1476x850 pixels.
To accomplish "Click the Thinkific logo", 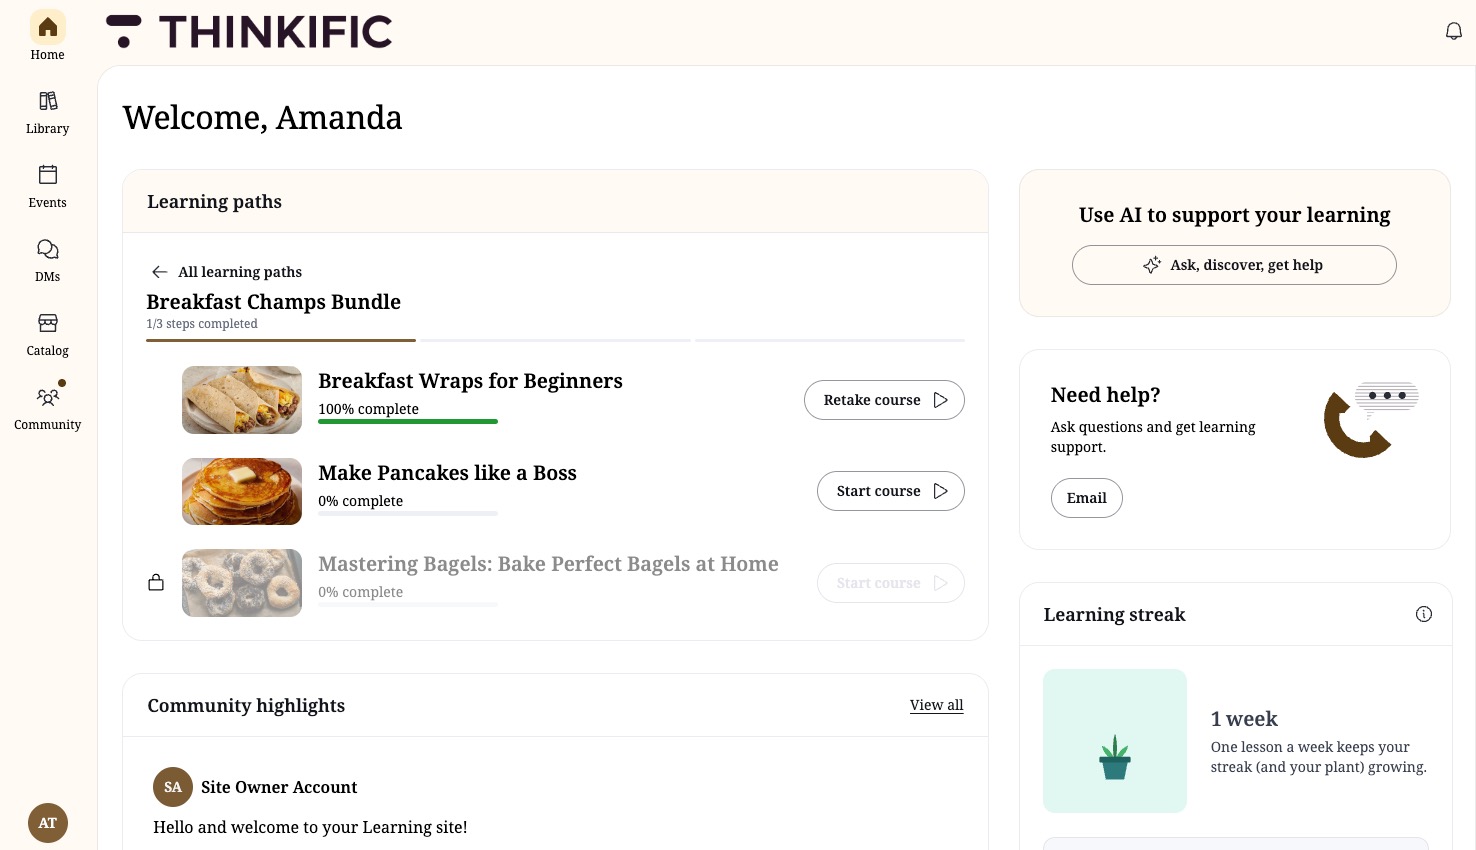I will (x=249, y=32).
